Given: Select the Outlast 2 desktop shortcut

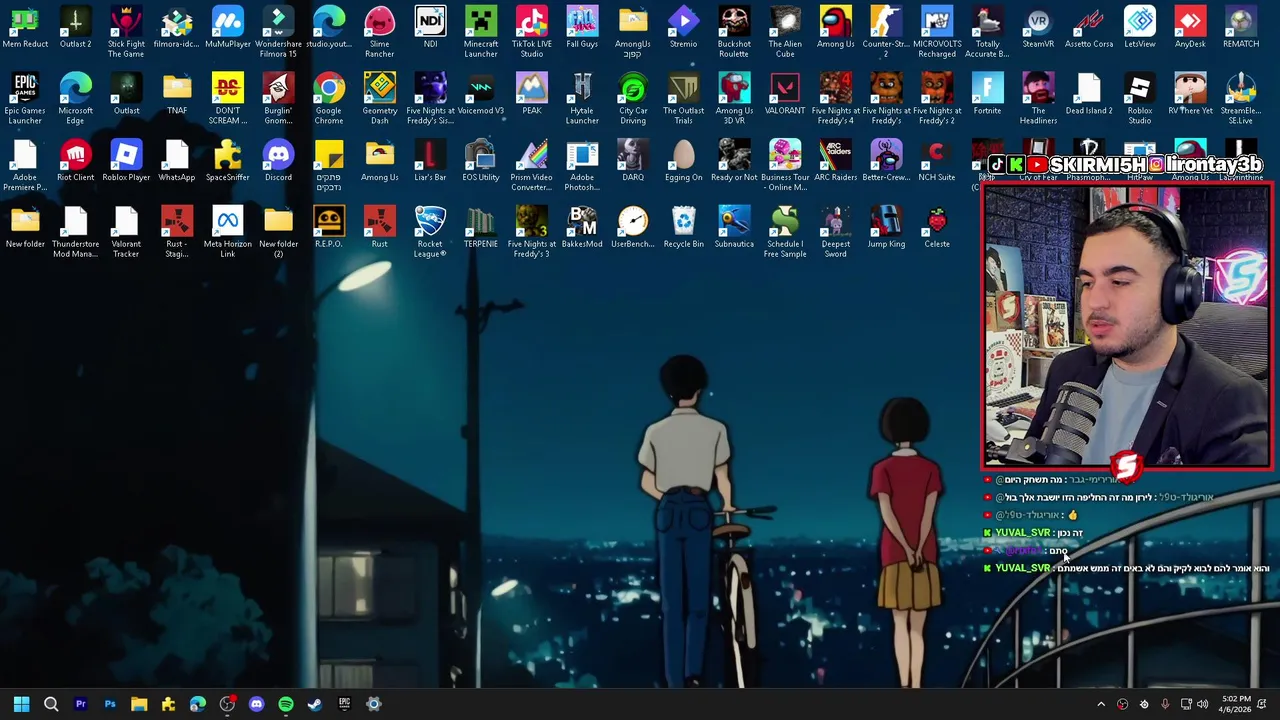Looking at the screenshot, I should pos(75,27).
